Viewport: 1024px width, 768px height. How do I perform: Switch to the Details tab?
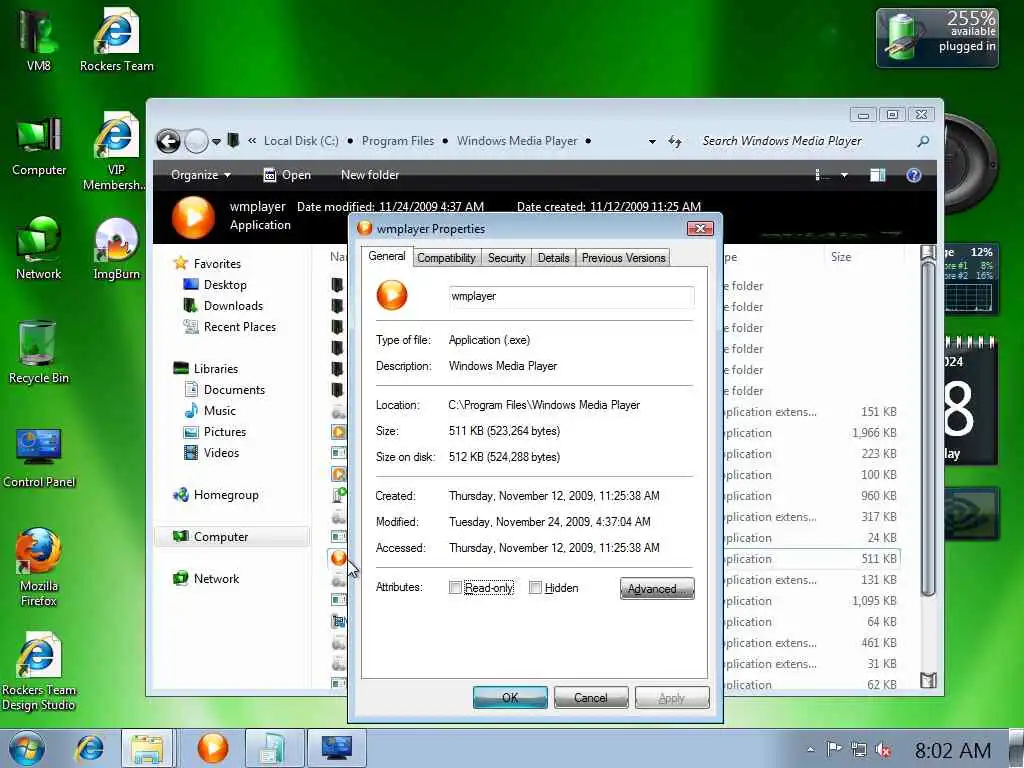553,258
